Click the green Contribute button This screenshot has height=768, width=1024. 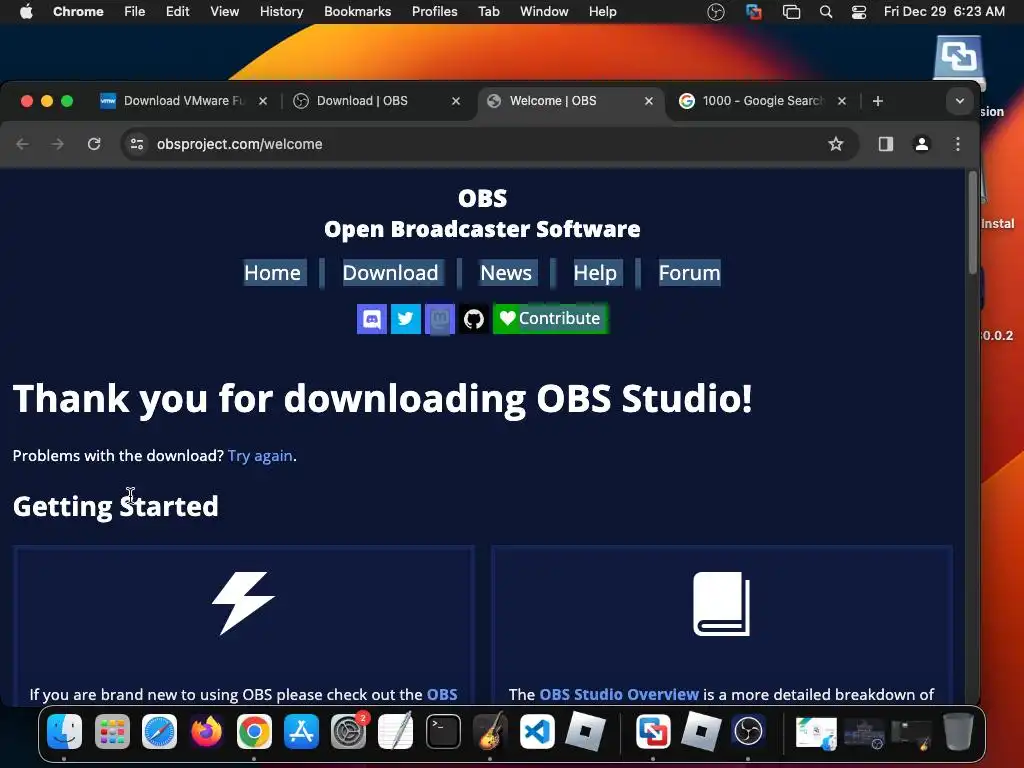coord(550,319)
